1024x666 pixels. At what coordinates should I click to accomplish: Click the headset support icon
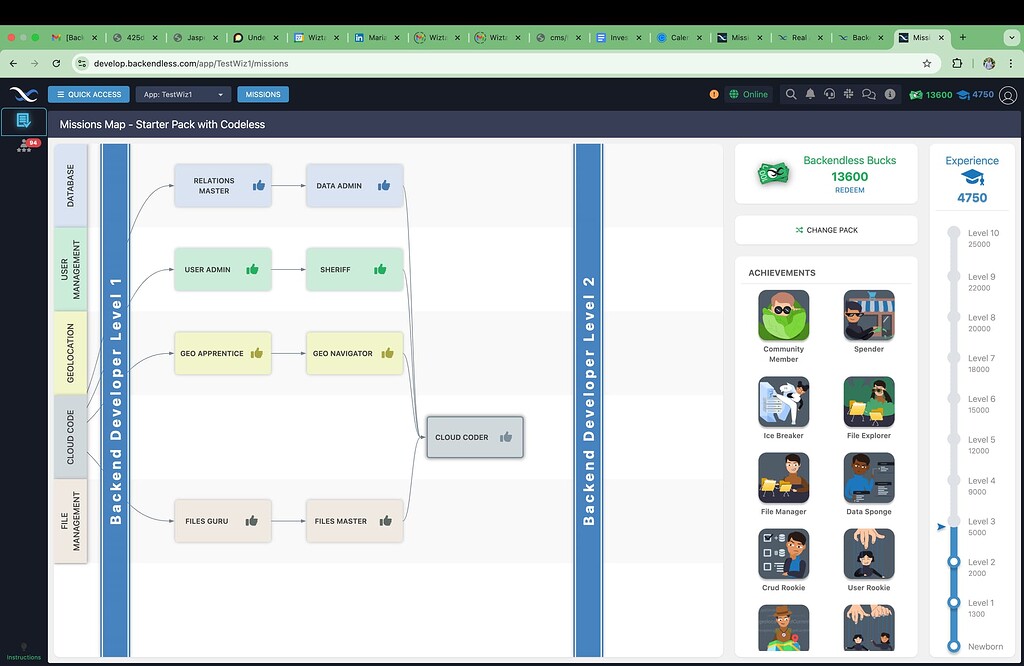click(829, 95)
